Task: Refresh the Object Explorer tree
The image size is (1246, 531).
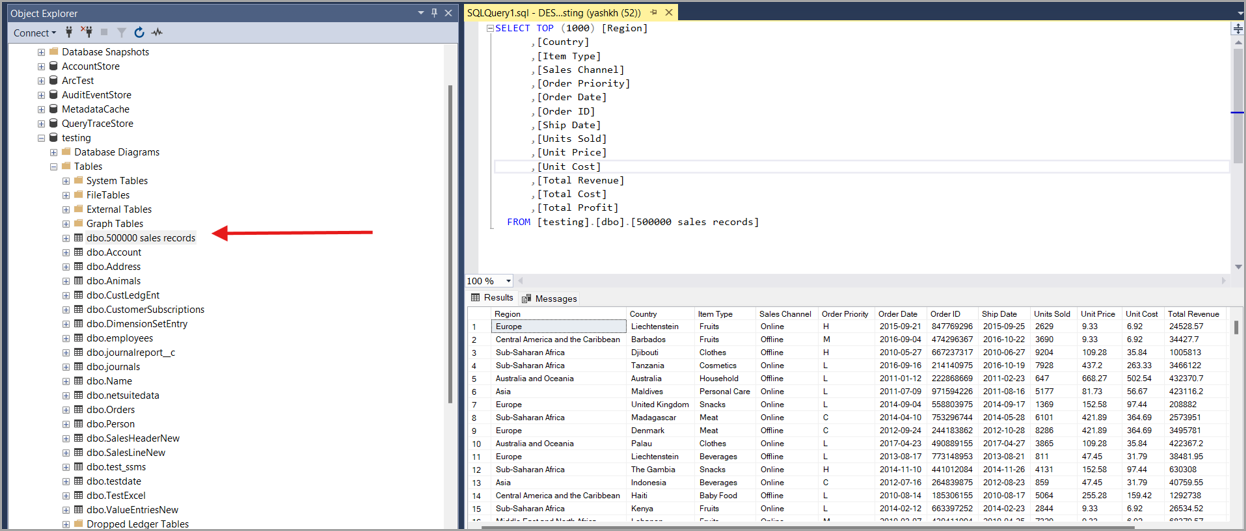Action: 139,33
